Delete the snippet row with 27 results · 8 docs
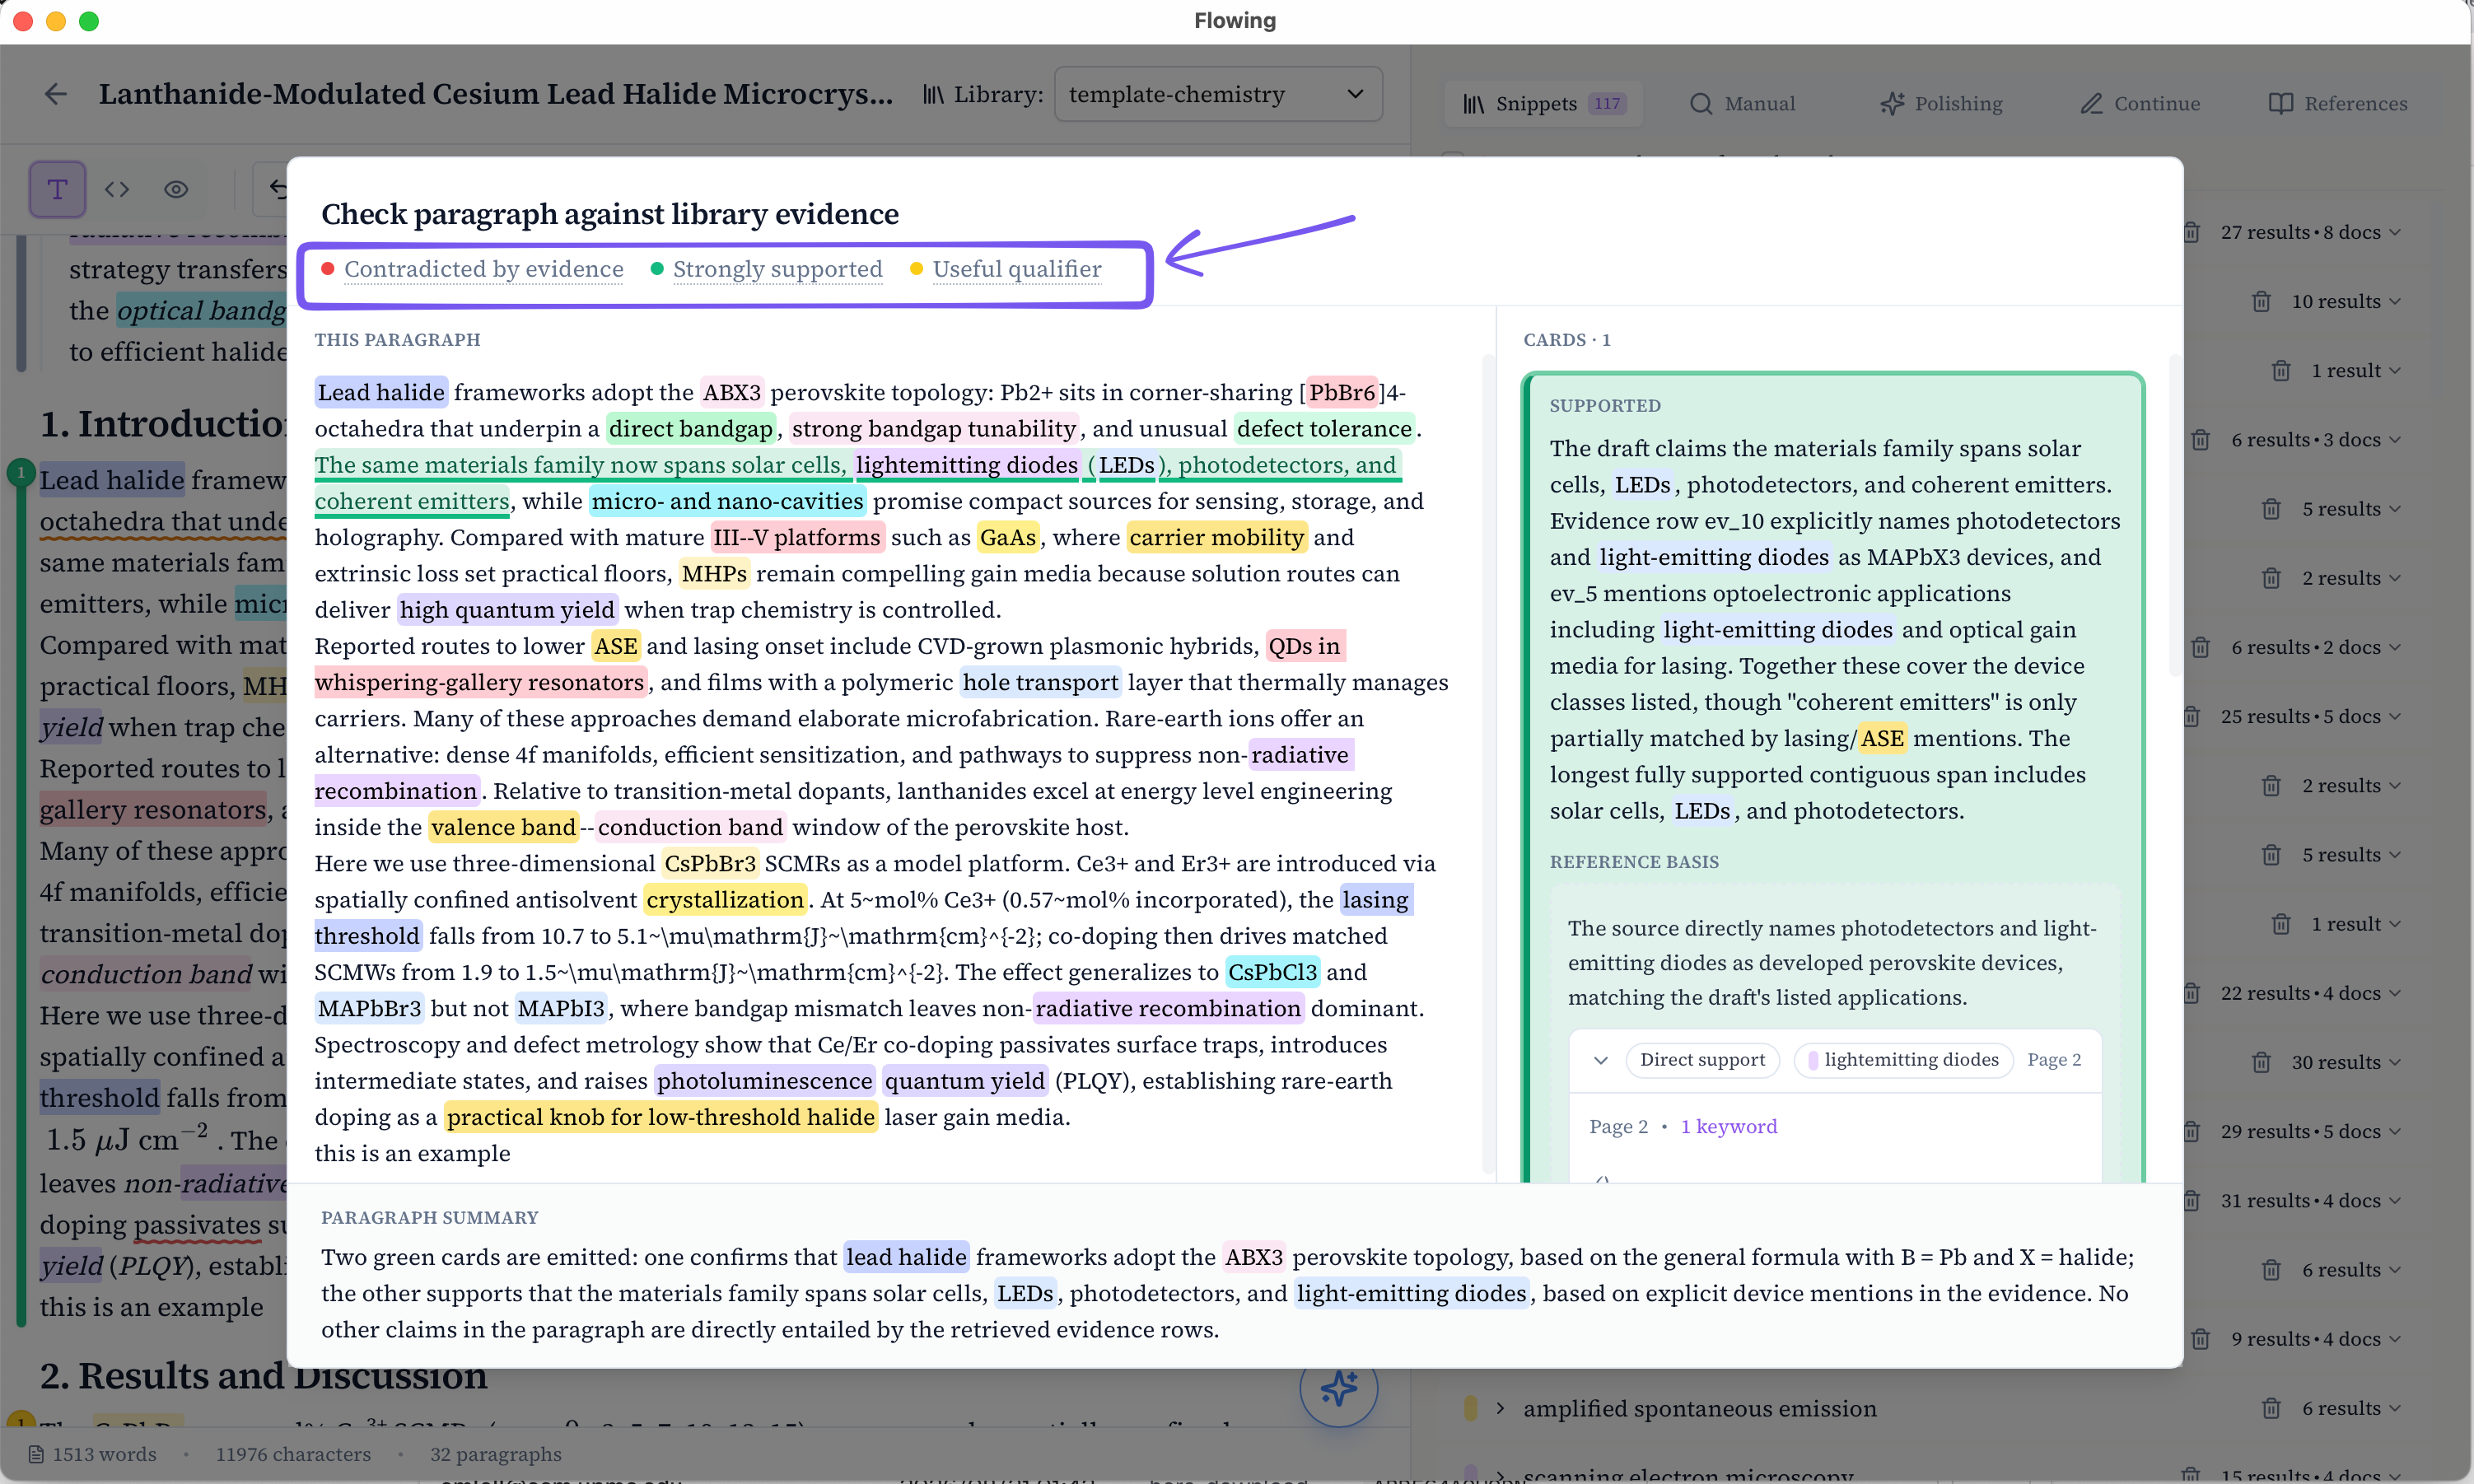2474x1484 pixels. point(2191,232)
